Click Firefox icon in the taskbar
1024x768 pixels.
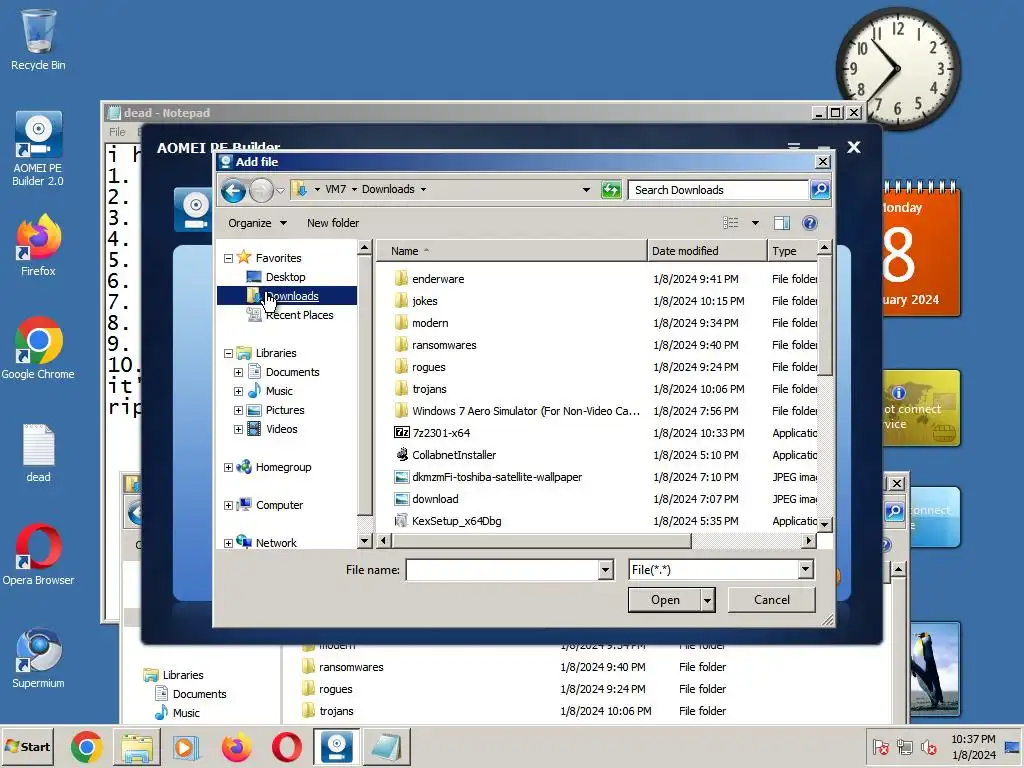pyautogui.click(x=236, y=747)
